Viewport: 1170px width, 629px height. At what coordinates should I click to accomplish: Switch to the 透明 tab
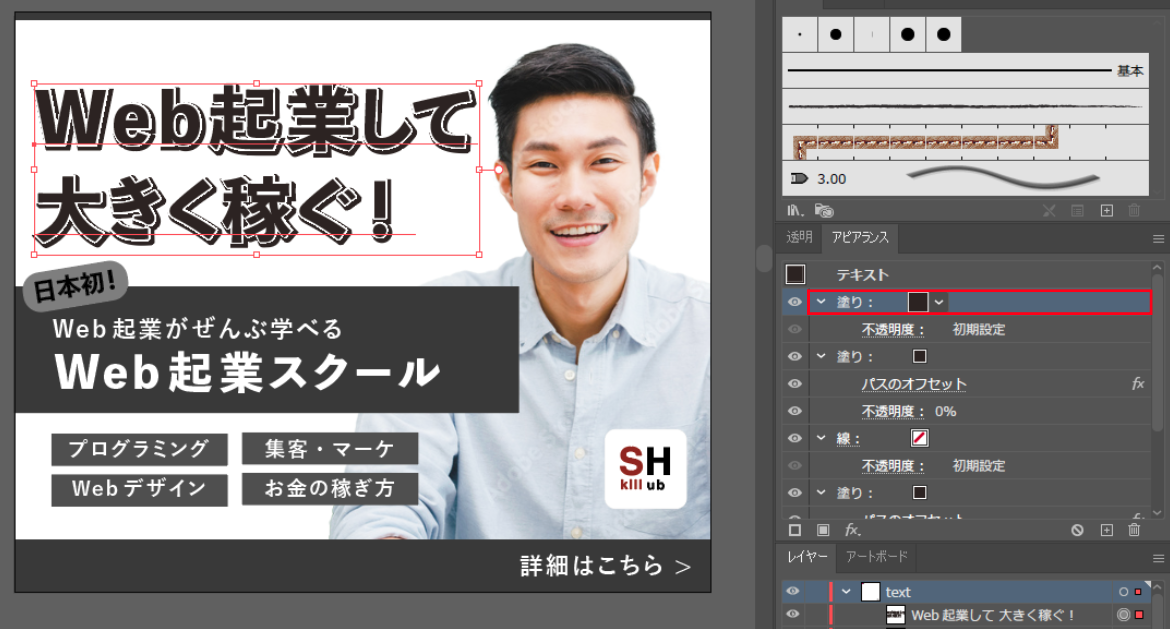[x=799, y=237]
